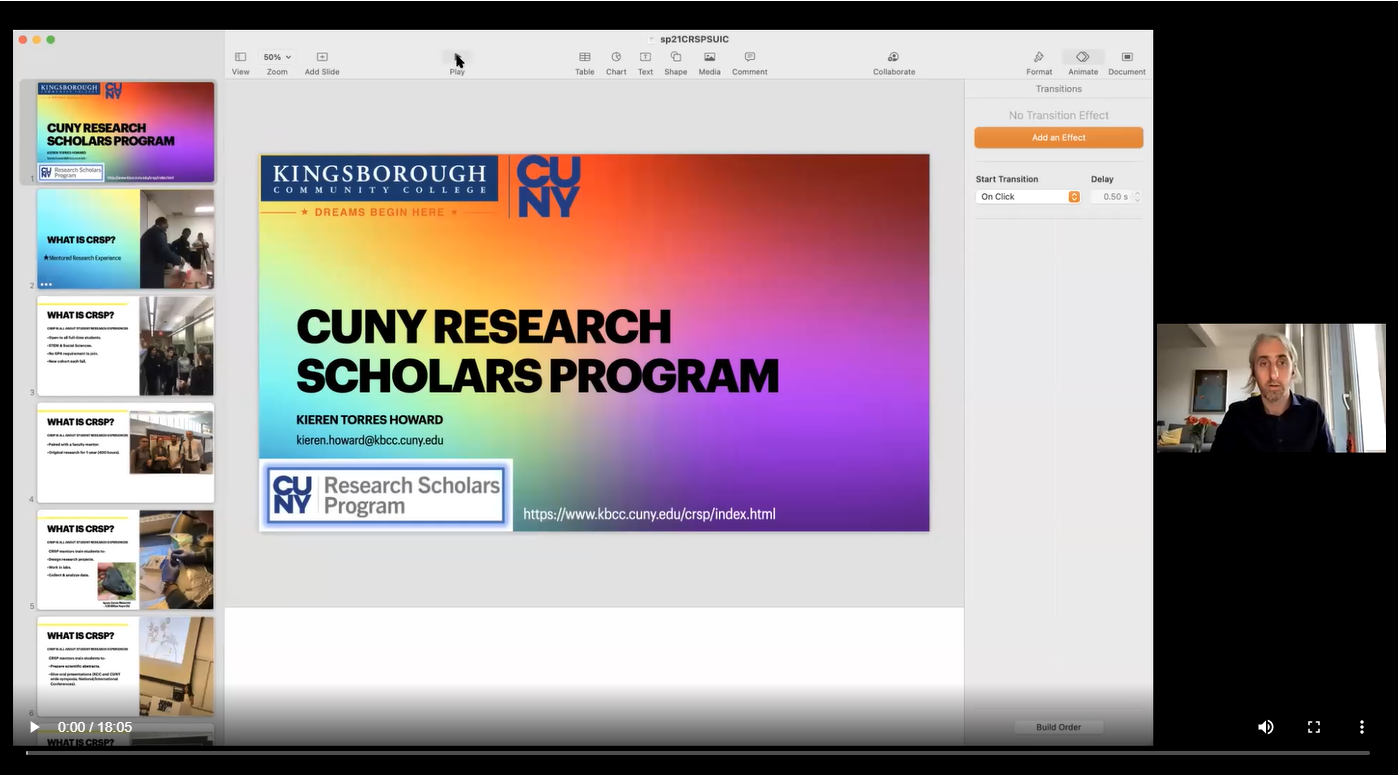Insert a Chart
1400x775 pixels.
[616, 63]
